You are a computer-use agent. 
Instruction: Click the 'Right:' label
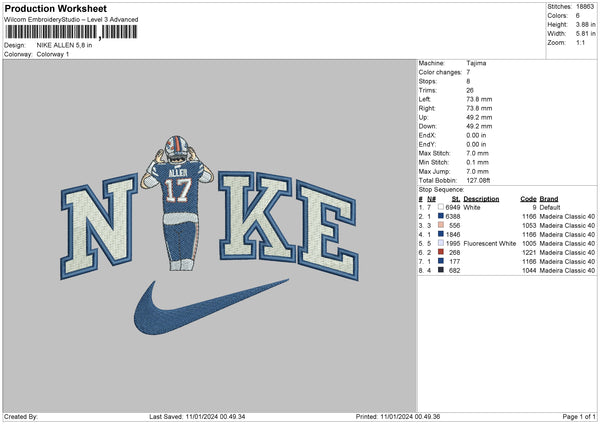pyautogui.click(x=426, y=108)
